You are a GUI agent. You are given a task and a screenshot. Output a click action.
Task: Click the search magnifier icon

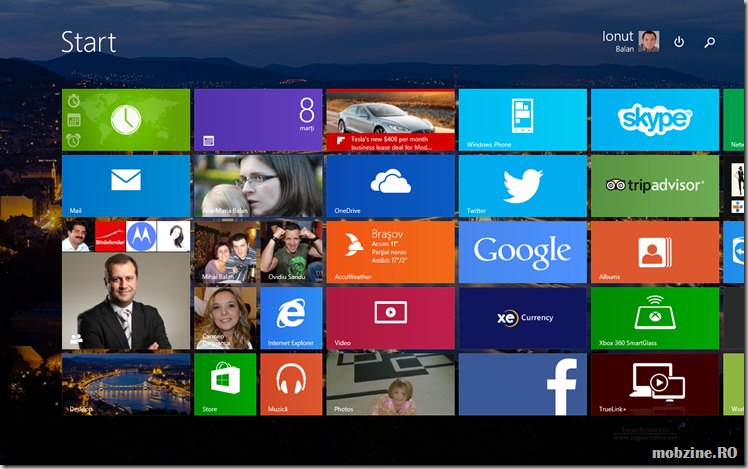pos(710,42)
